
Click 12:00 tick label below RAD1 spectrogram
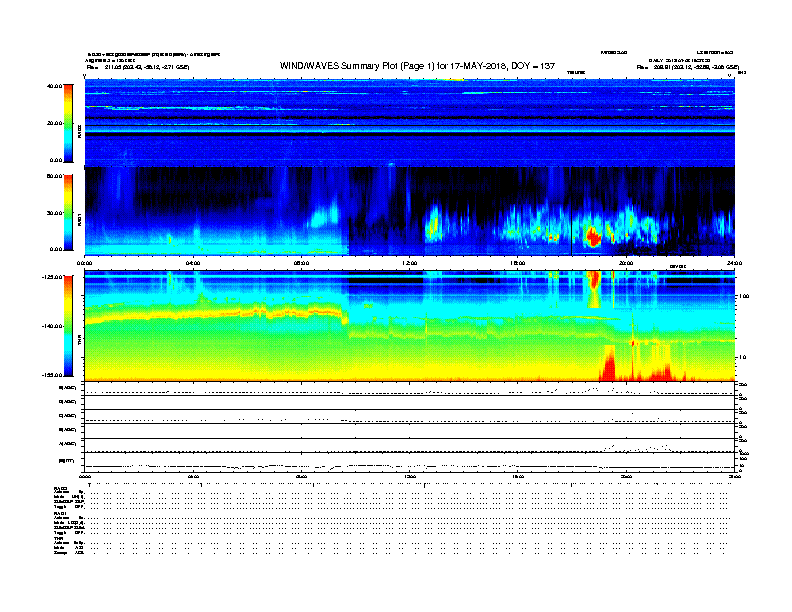[409, 263]
